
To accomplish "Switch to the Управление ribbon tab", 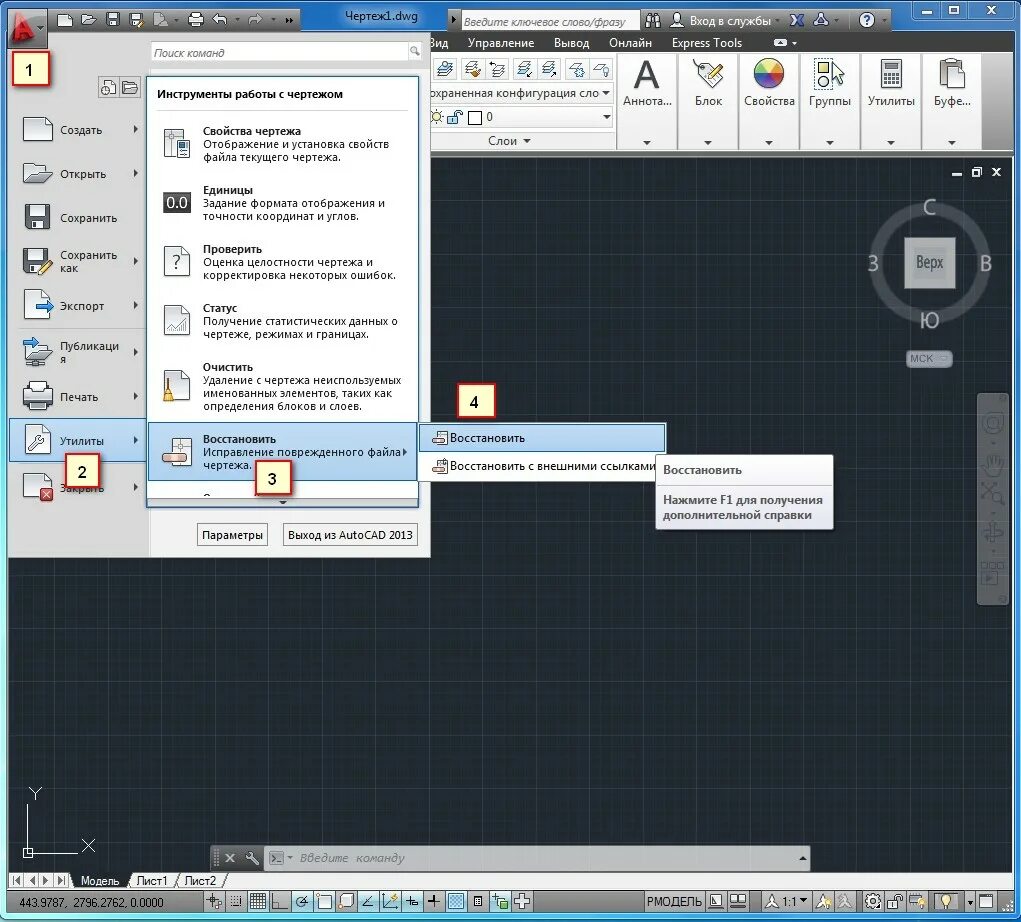I will (x=501, y=43).
